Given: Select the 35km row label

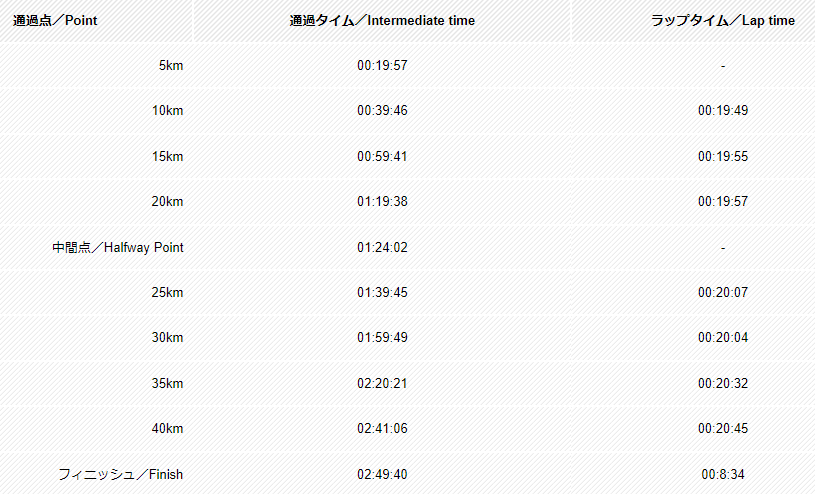Looking at the screenshot, I should (168, 384).
